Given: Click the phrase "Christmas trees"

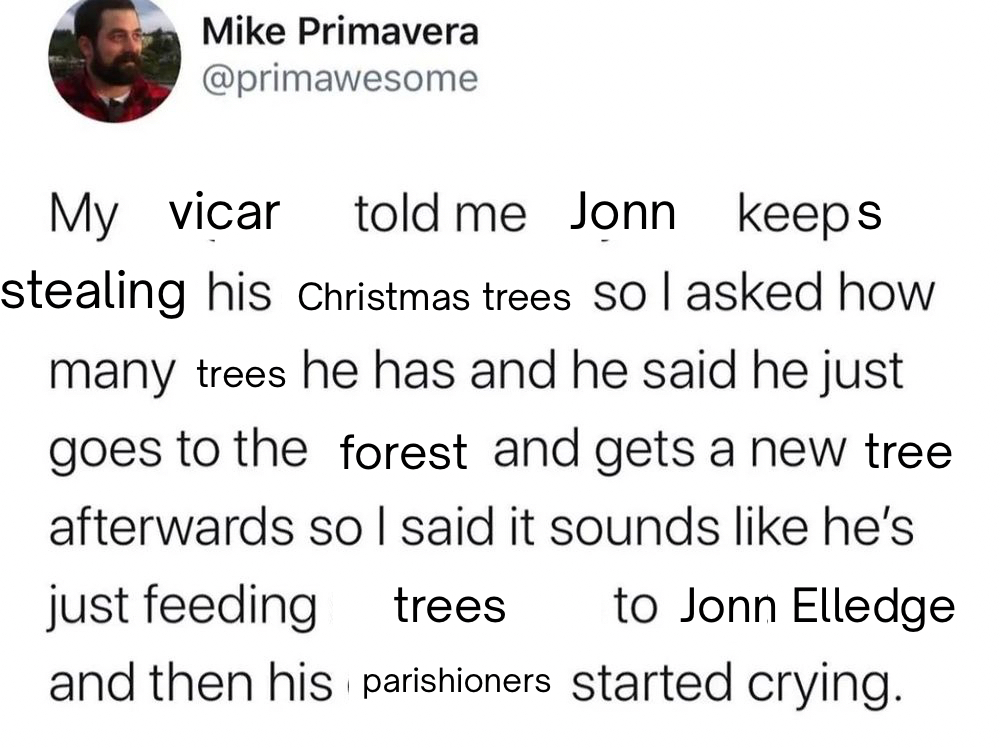Looking at the screenshot, I should coord(434,297).
